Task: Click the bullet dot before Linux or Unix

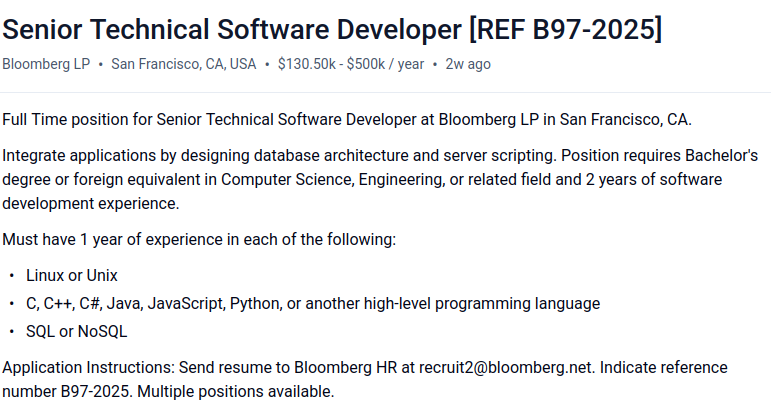Action: pos(12,276)
